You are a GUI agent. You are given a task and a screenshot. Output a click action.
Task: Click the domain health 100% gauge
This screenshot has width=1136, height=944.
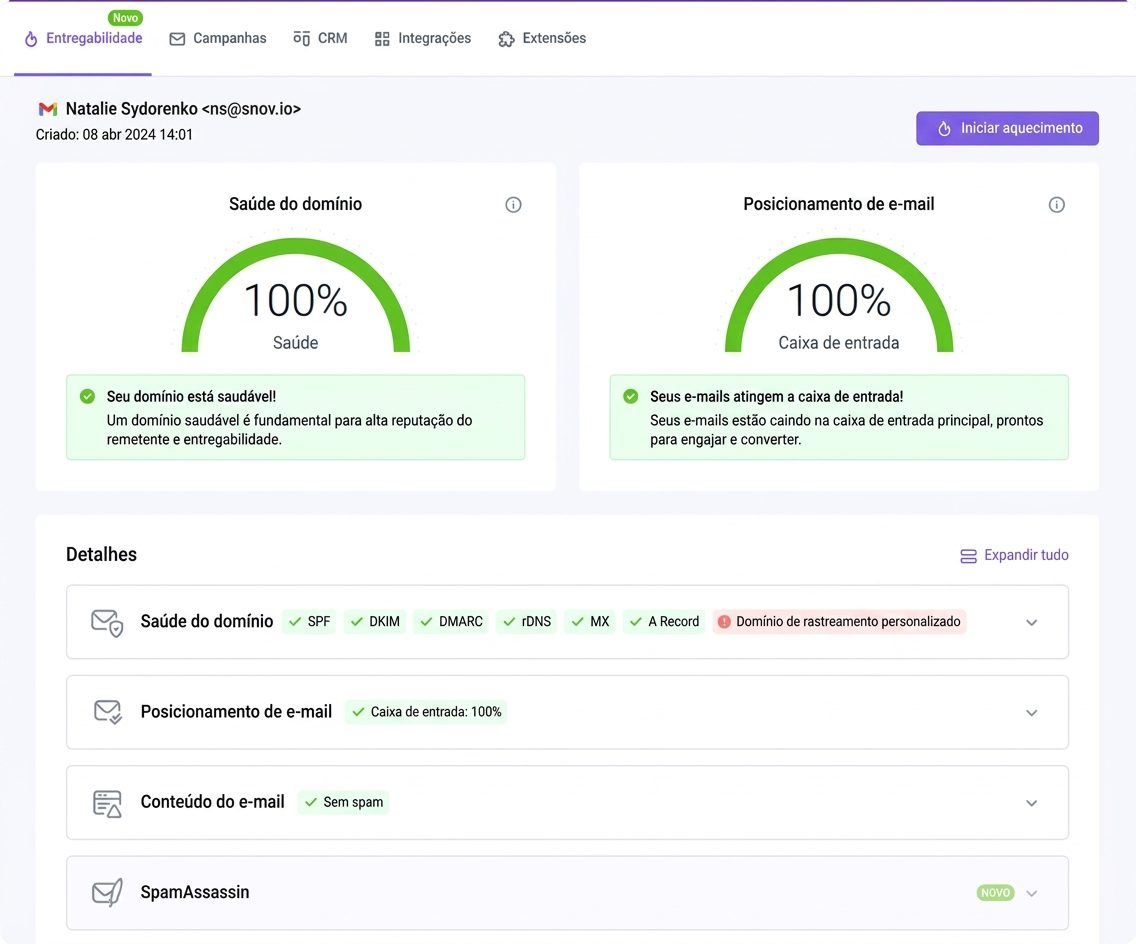click(x=296, y=297)
